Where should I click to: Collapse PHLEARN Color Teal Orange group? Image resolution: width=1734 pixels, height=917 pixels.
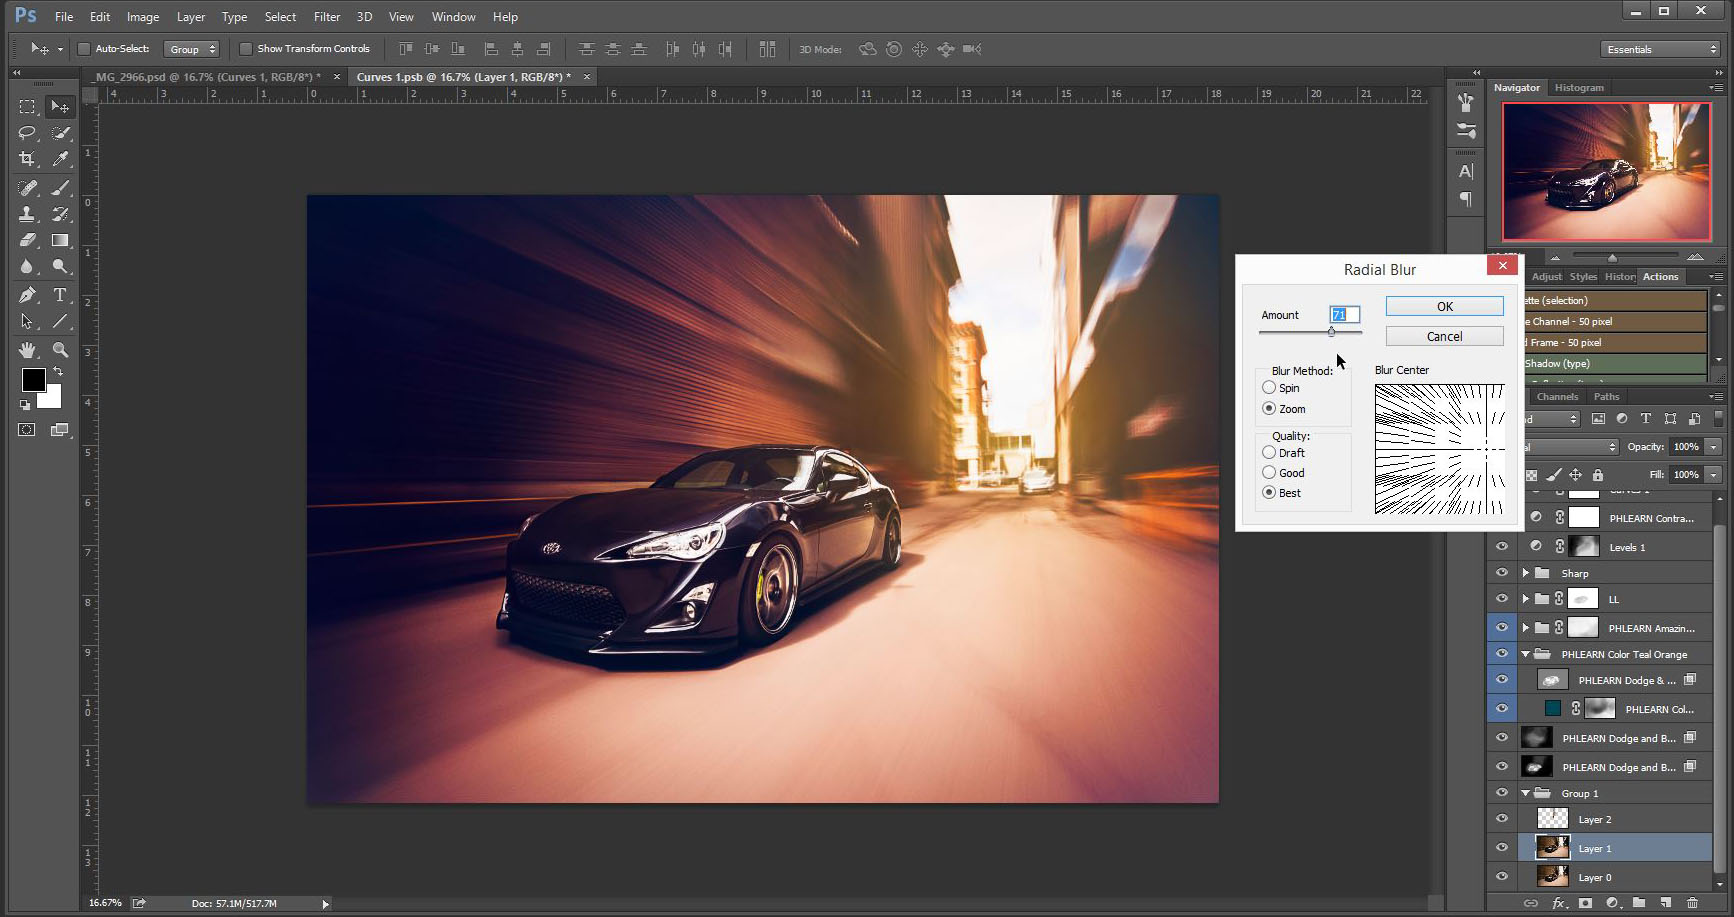coord(1526,654)
